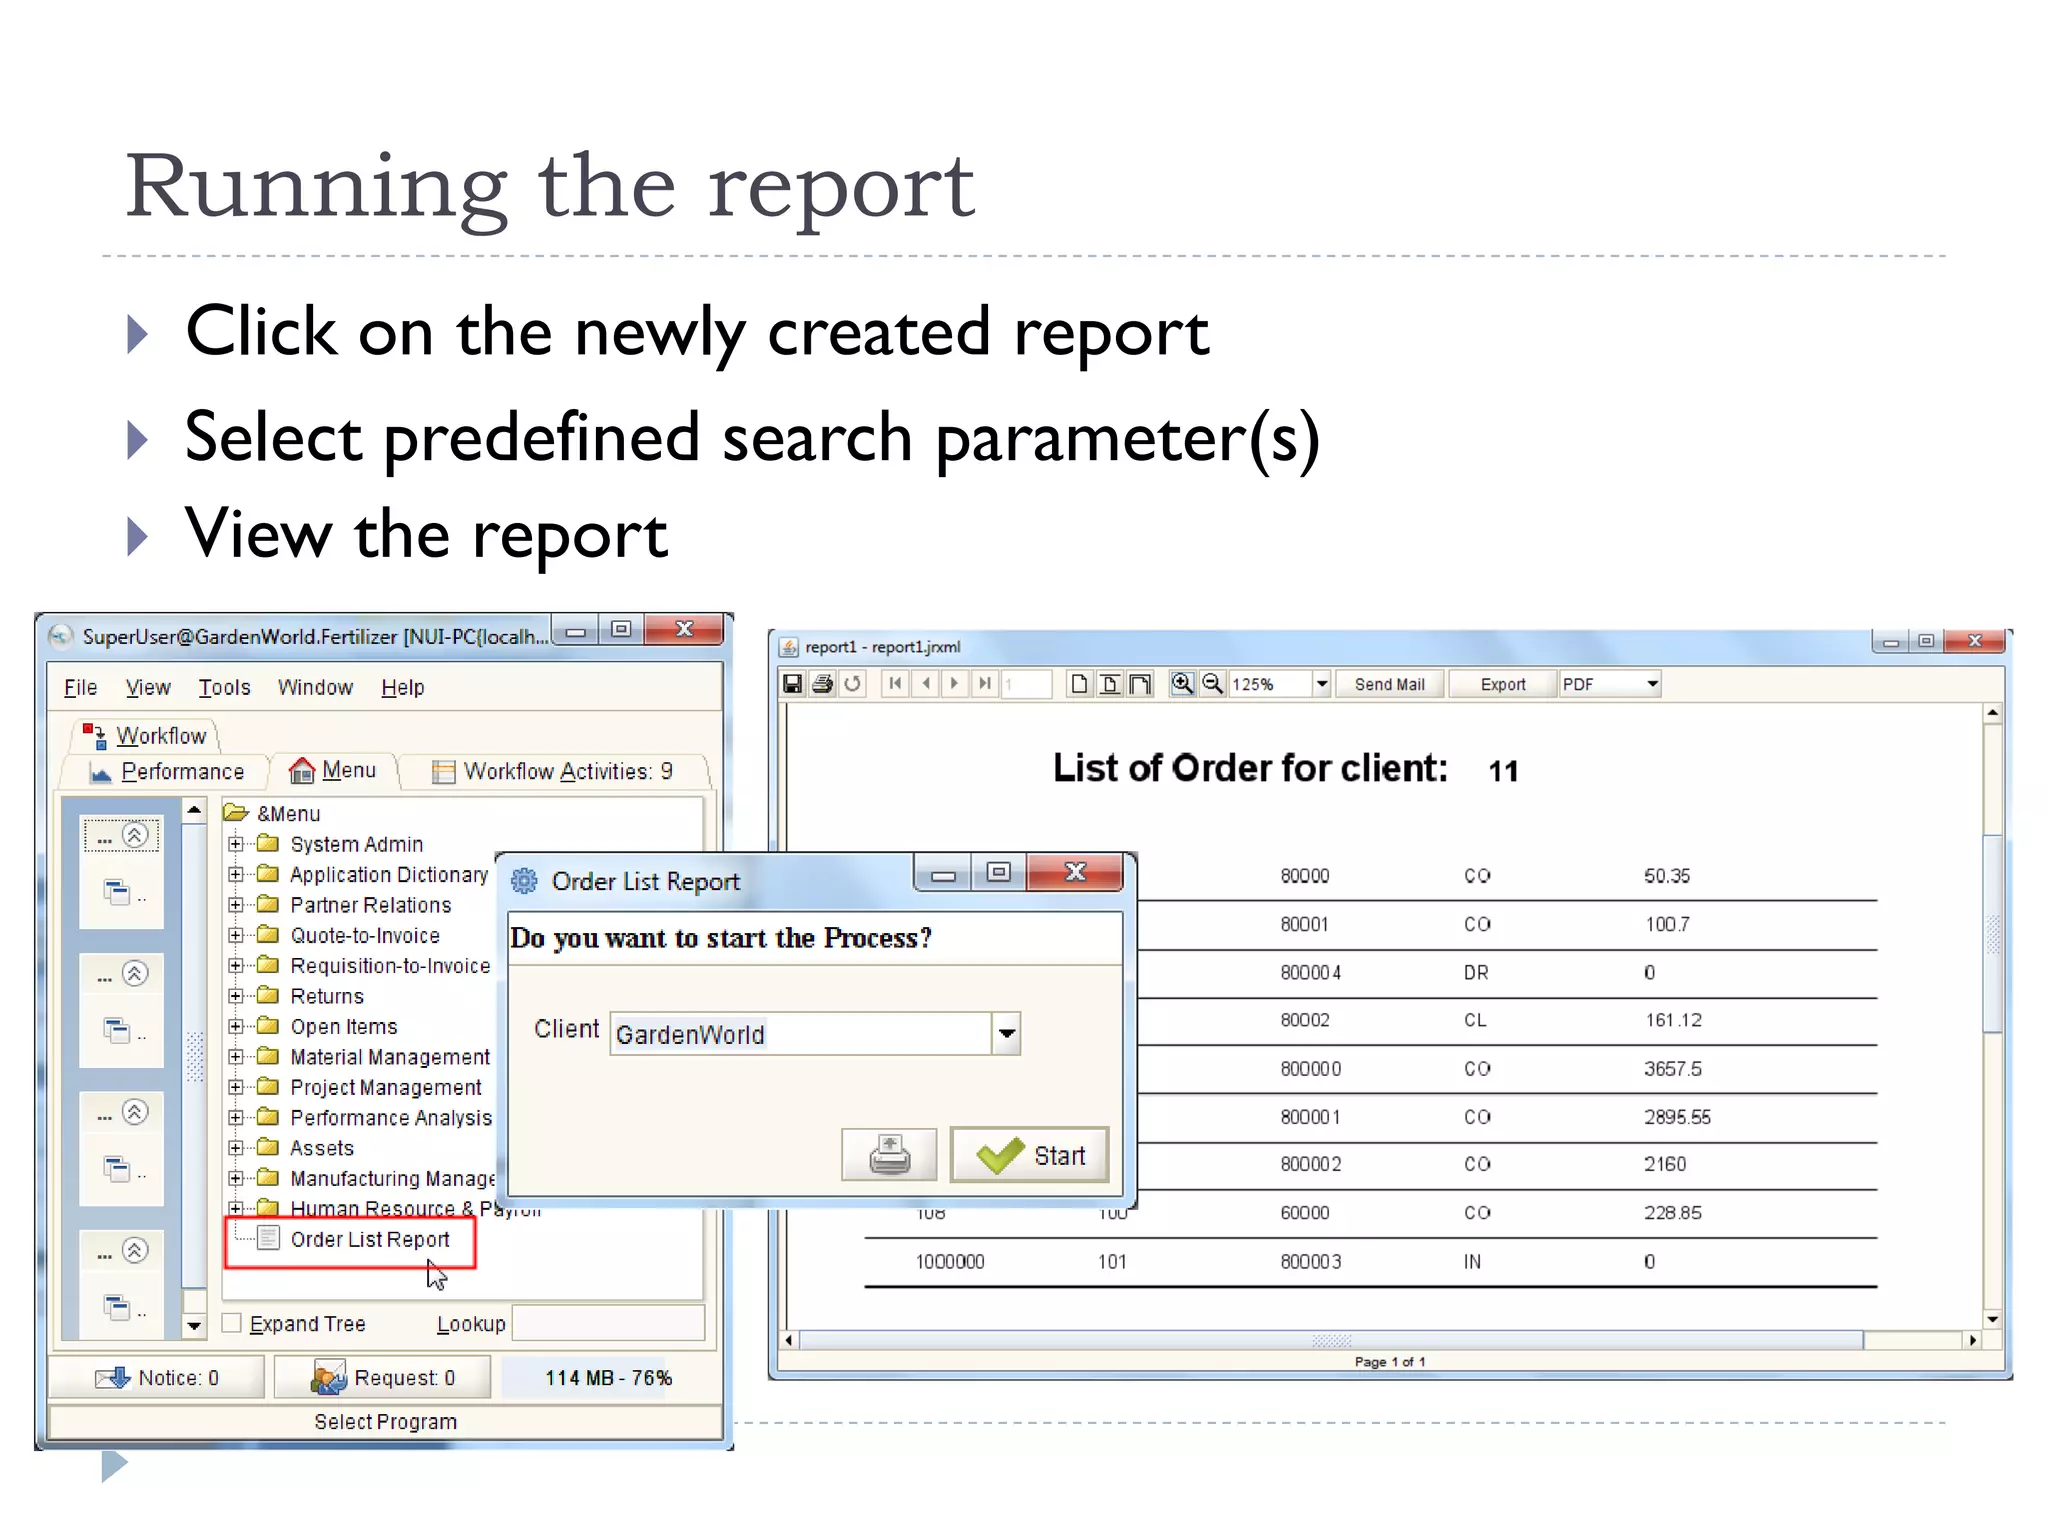
Task: Expand the Returns folder
Action: click(235, 996)
